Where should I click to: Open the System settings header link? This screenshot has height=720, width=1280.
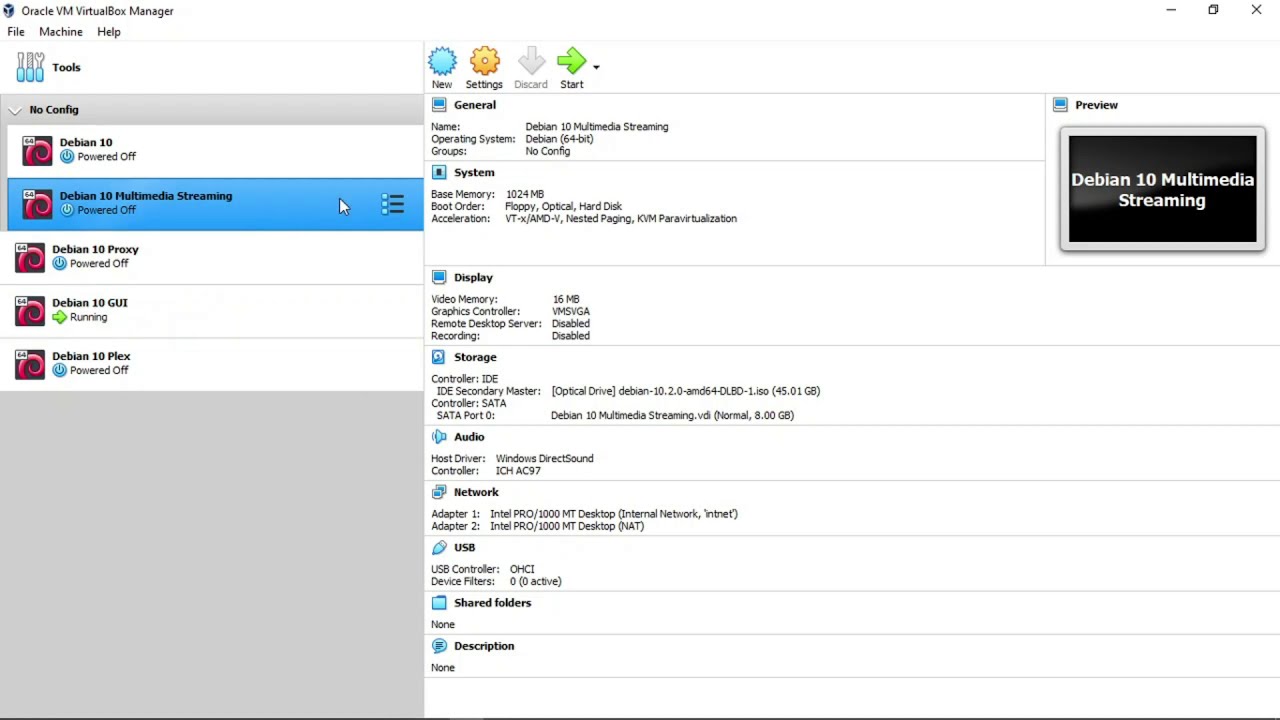[474, 172]
